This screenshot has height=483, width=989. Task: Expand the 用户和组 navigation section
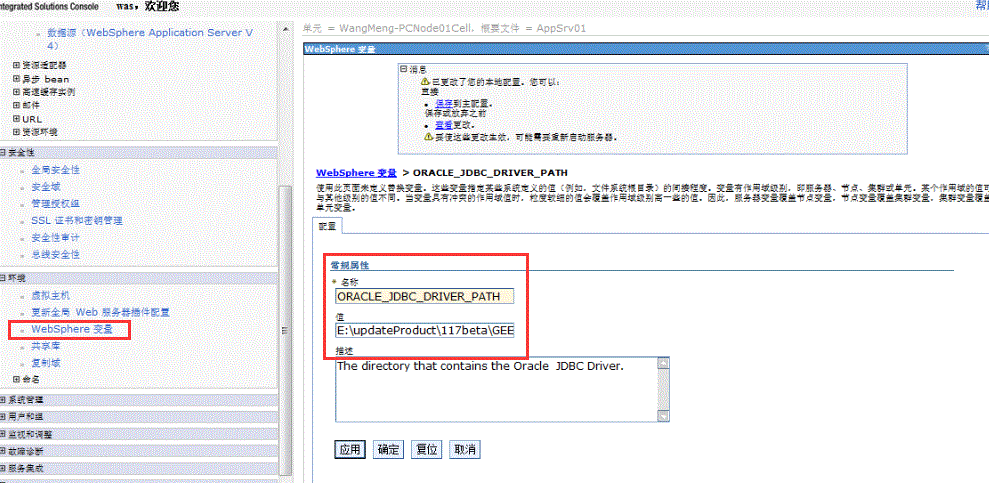point(4,417)
